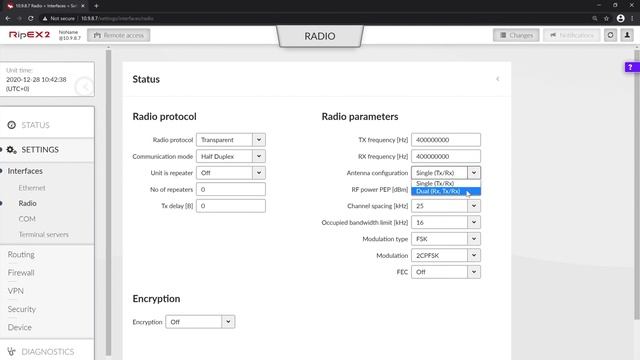
Task: Open the FEC dropdown
Action: click(446, 272)
